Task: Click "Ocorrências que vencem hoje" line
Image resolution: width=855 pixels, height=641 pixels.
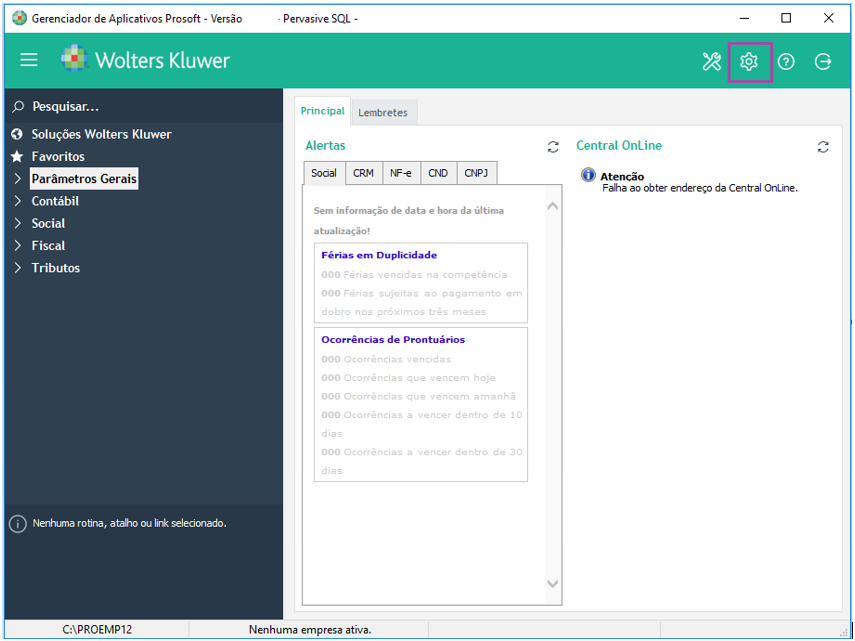Action: coord(408,378)
